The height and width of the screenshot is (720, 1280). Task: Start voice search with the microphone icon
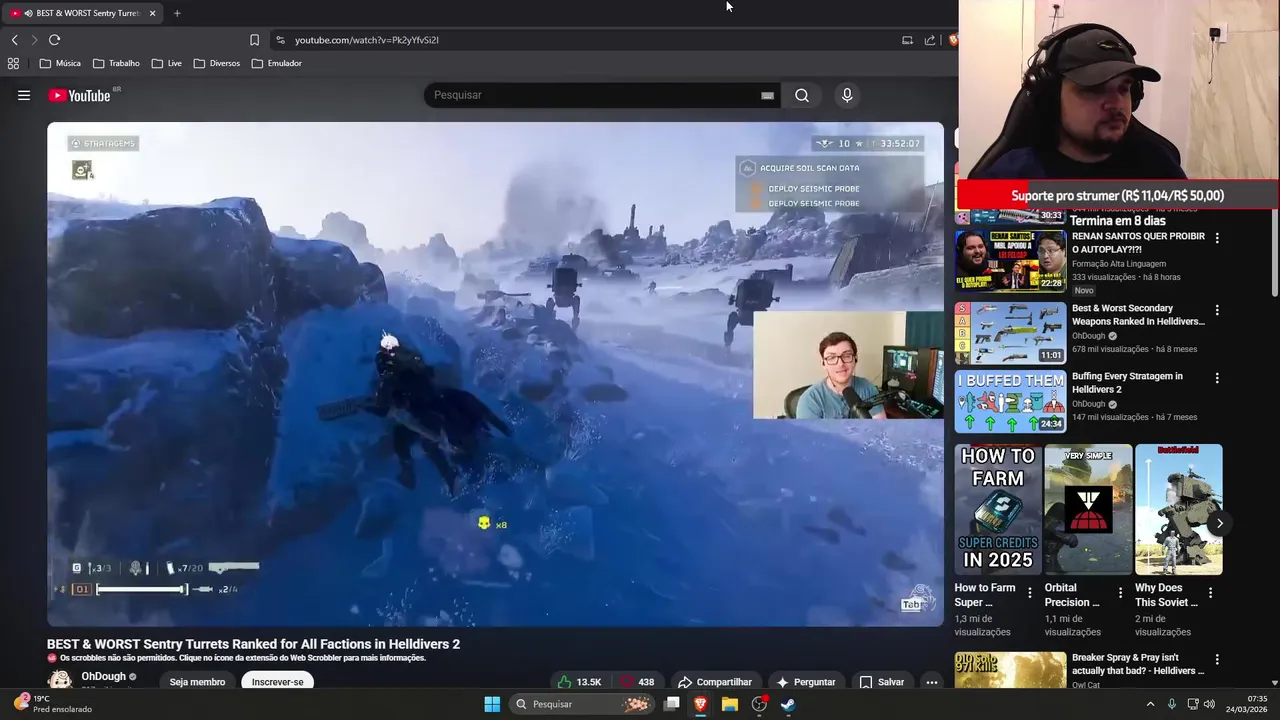pyautogui.click(x=847, y=95)
